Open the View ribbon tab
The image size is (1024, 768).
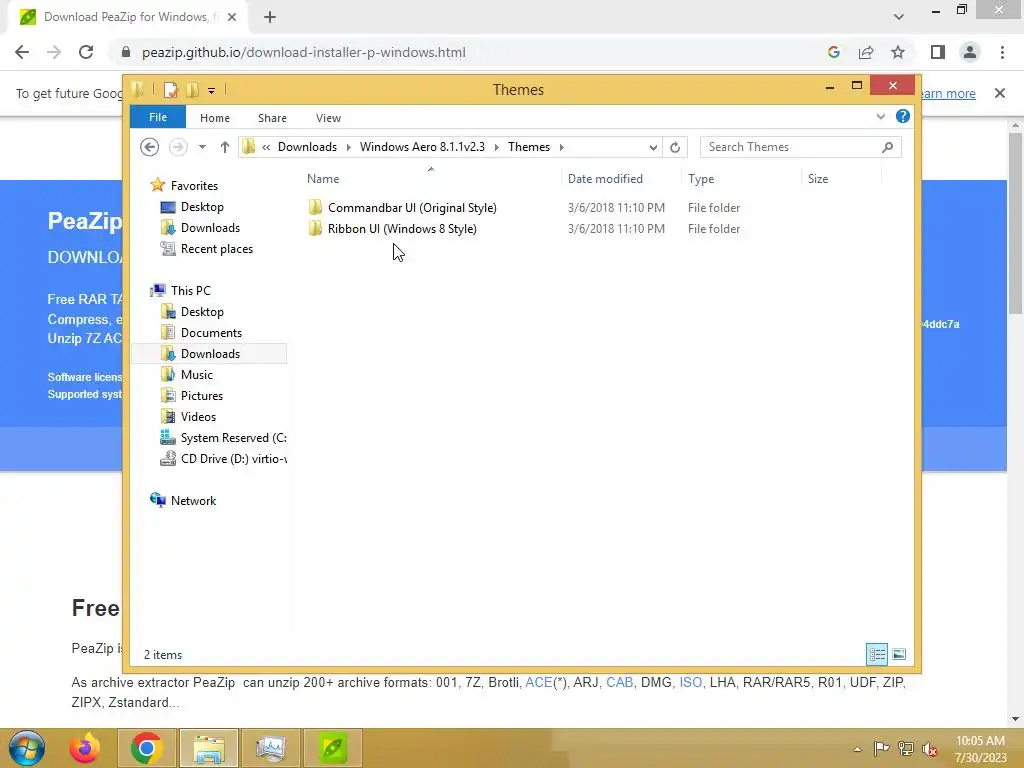(x=328, y=118)
